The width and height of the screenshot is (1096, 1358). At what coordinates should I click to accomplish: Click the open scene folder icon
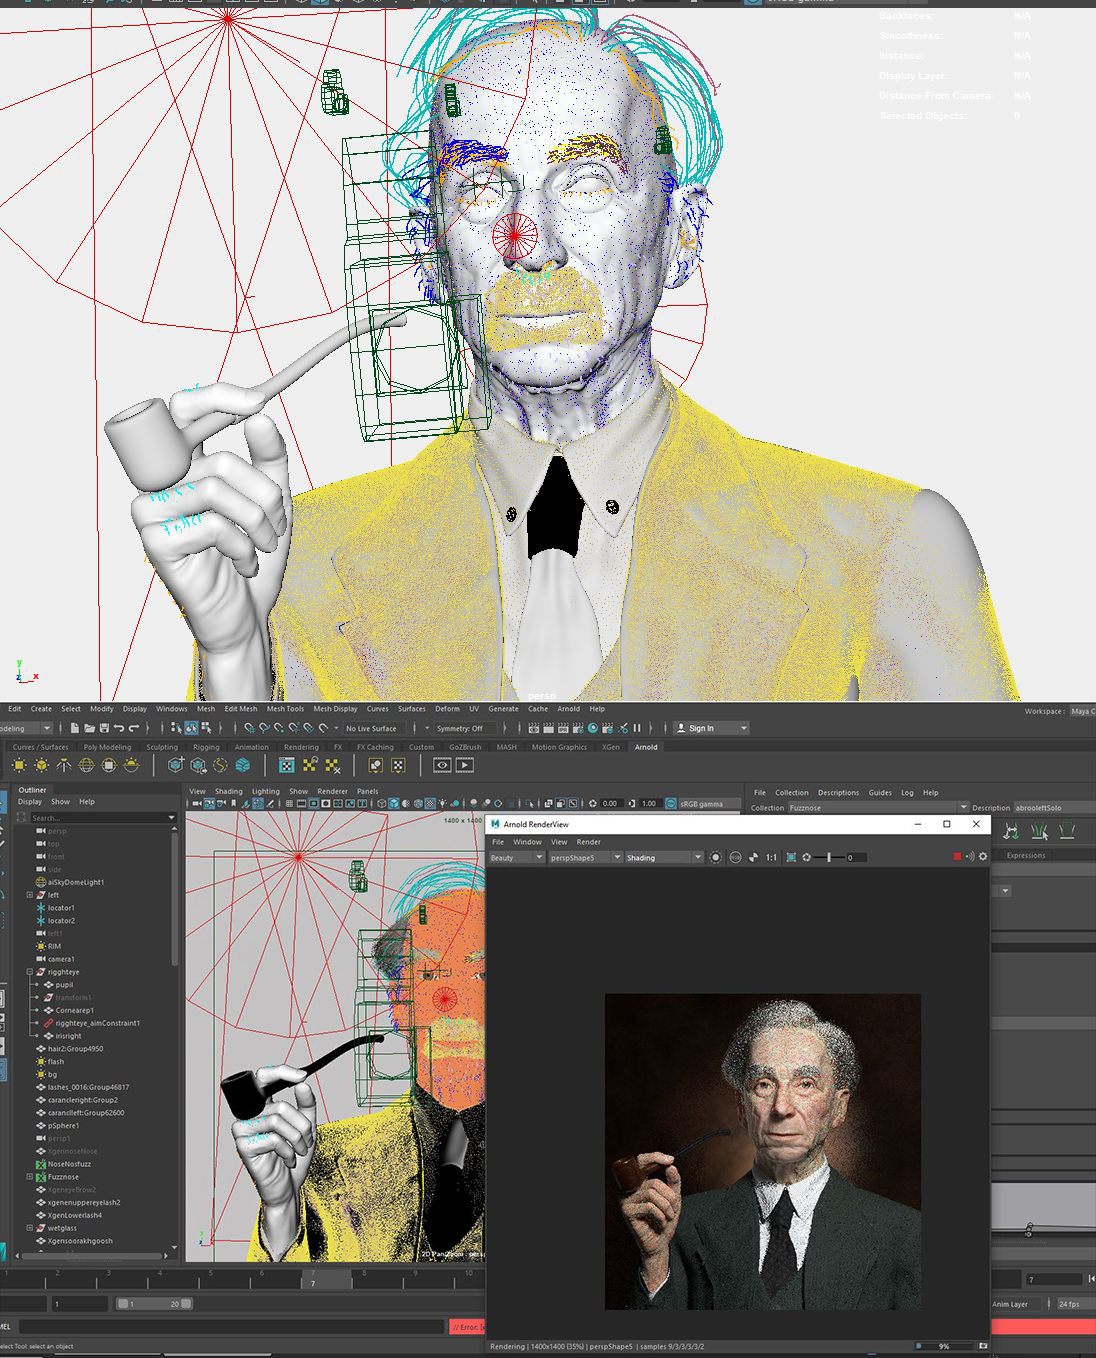89,728
